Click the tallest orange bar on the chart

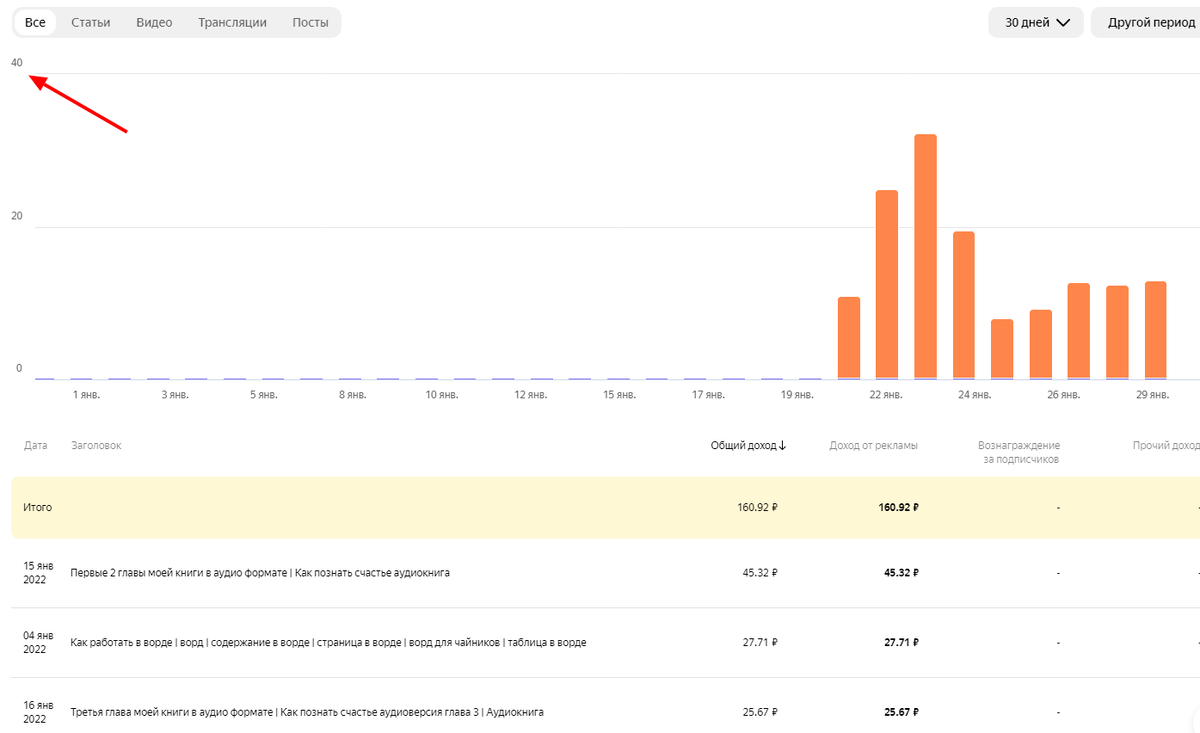pos(925,256)
